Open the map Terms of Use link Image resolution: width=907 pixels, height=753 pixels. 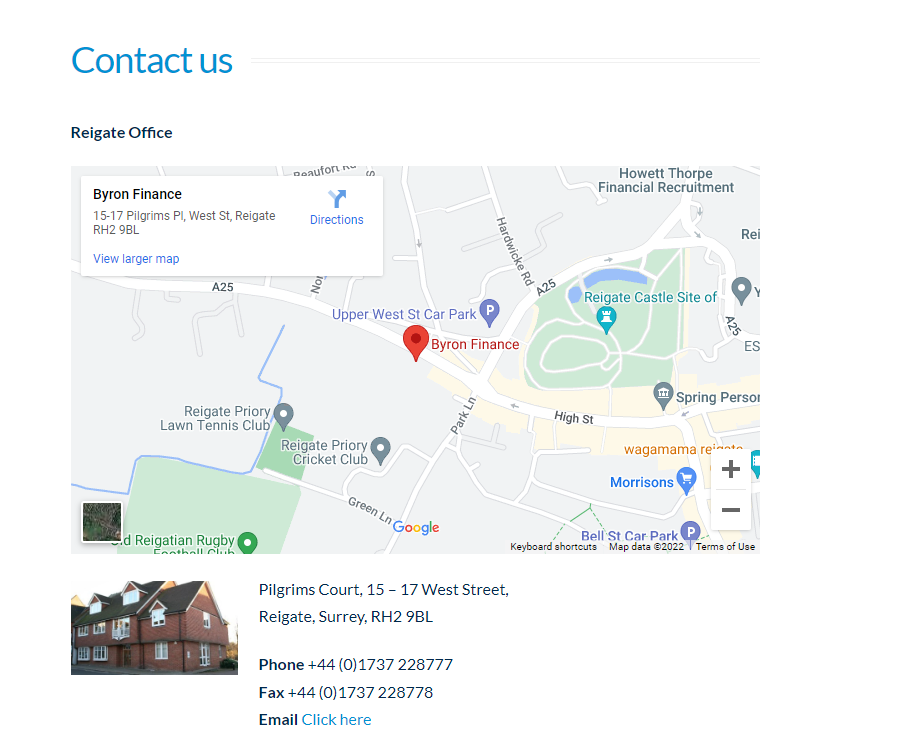(725, 547)
